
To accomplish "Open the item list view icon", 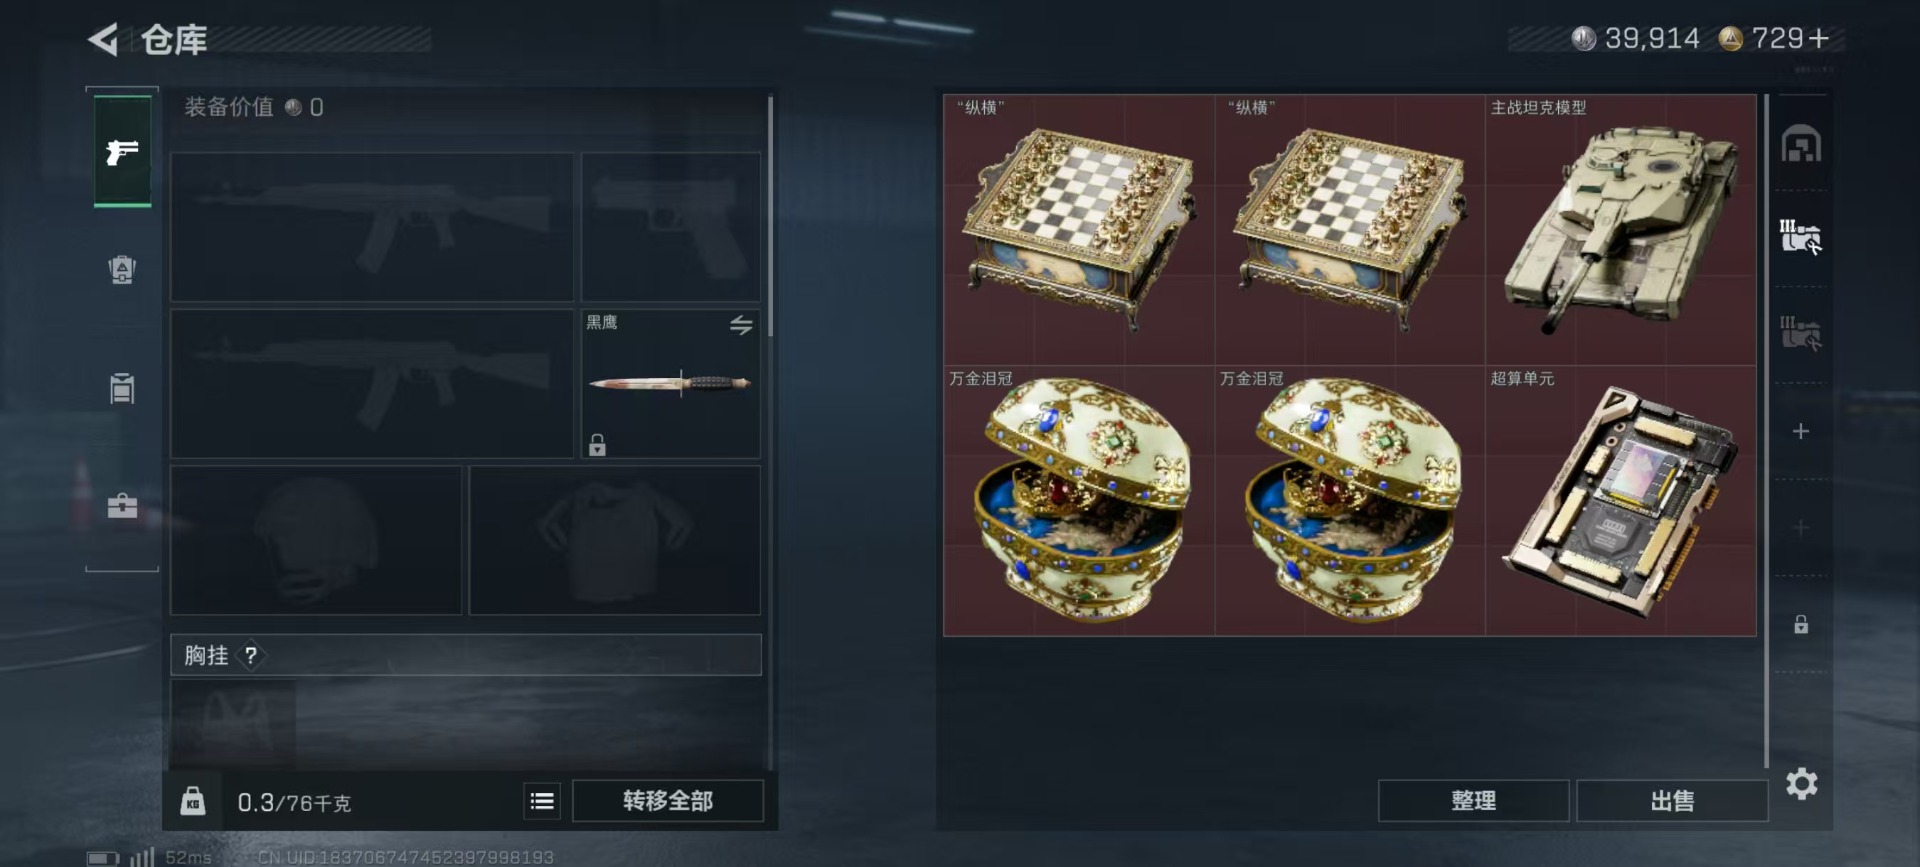I will 542,801.
